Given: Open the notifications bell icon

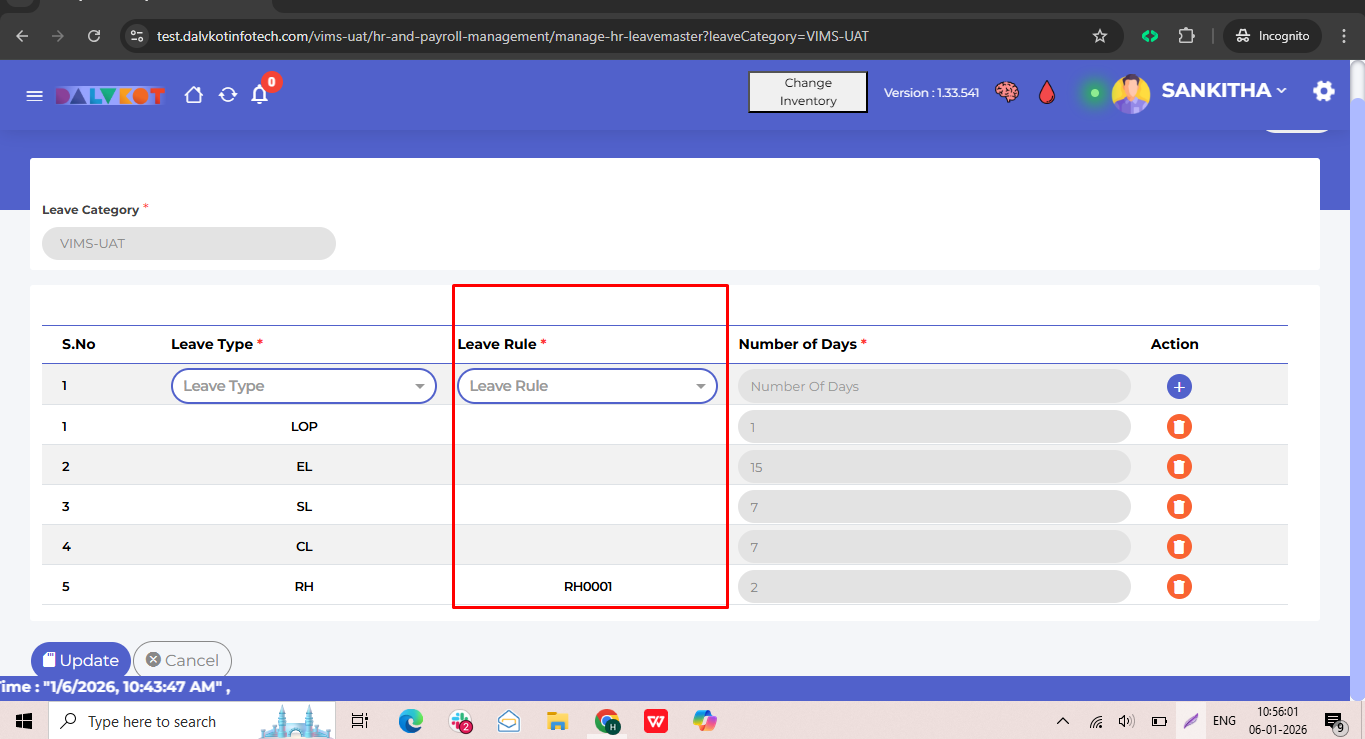Looking at the screenshot, I should [260, 95].
